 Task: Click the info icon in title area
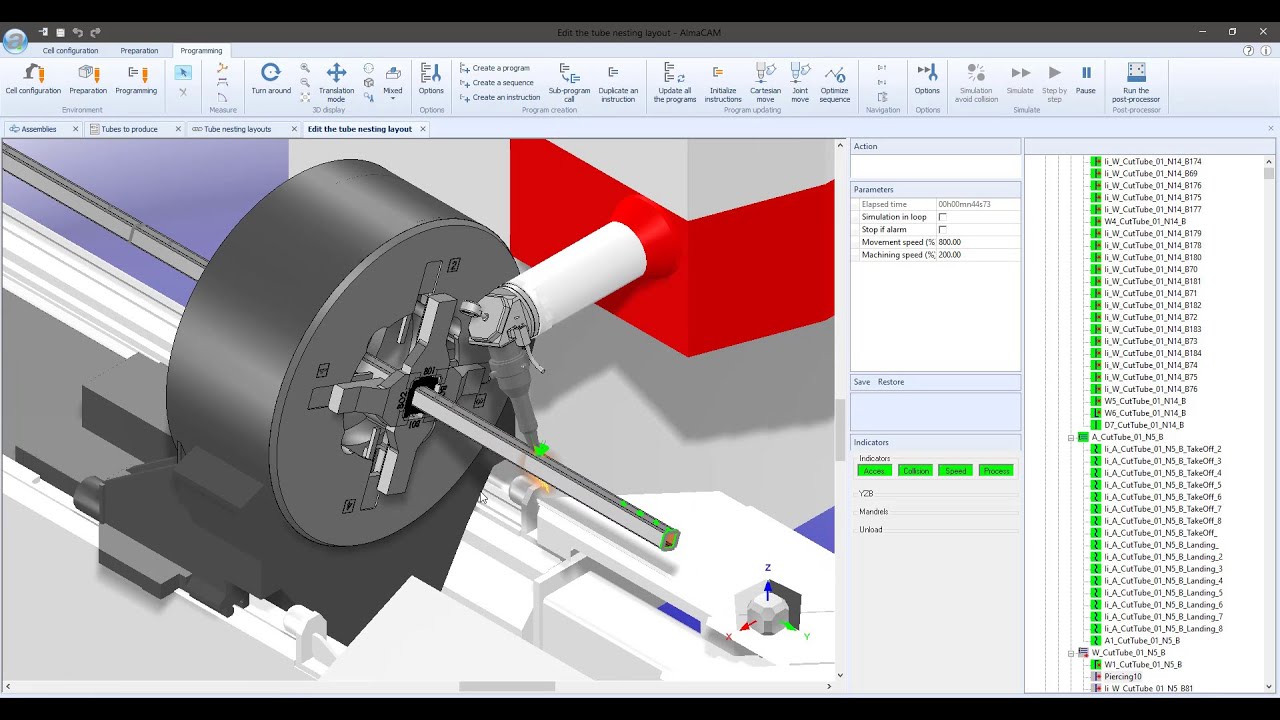click(x=1266, y=51)
